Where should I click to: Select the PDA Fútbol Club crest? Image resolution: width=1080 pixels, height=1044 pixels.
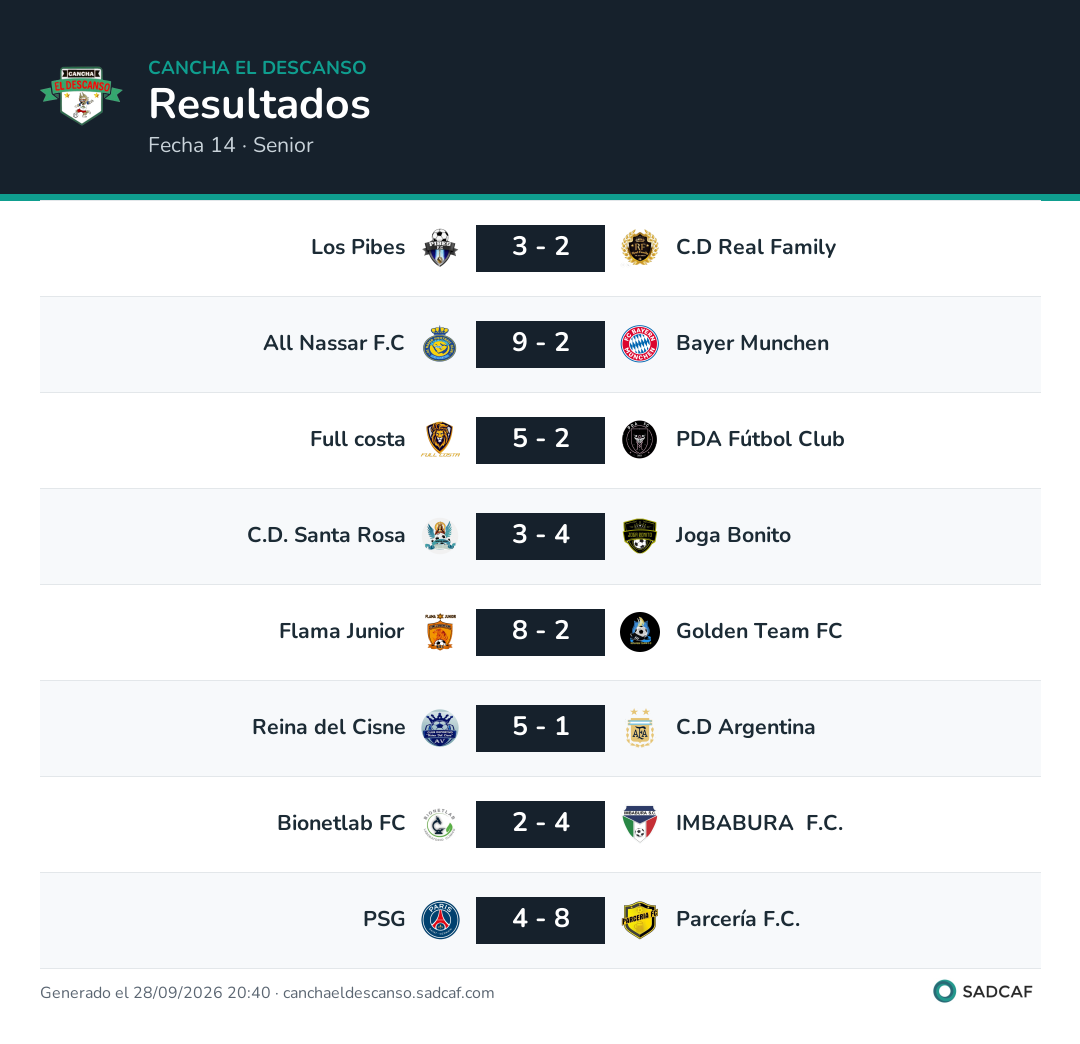tap(640, 440)
